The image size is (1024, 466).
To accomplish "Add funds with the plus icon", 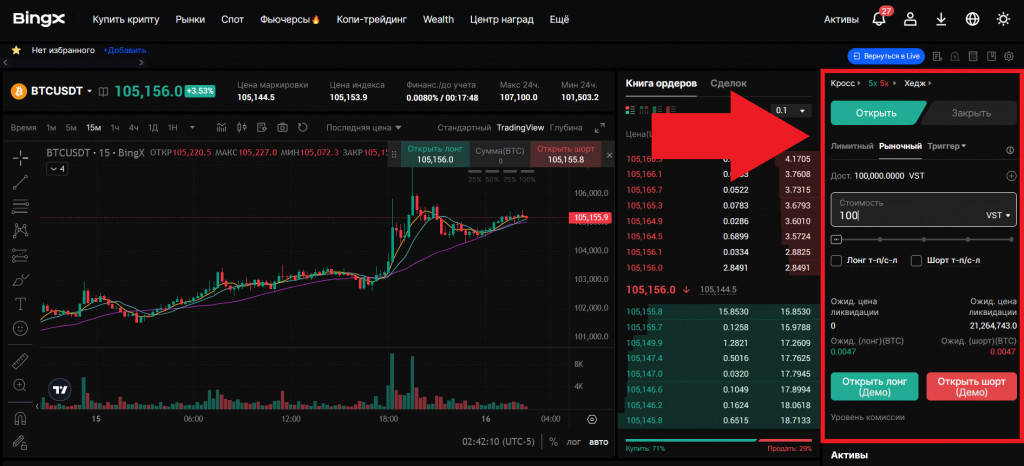I will 1011,176.
